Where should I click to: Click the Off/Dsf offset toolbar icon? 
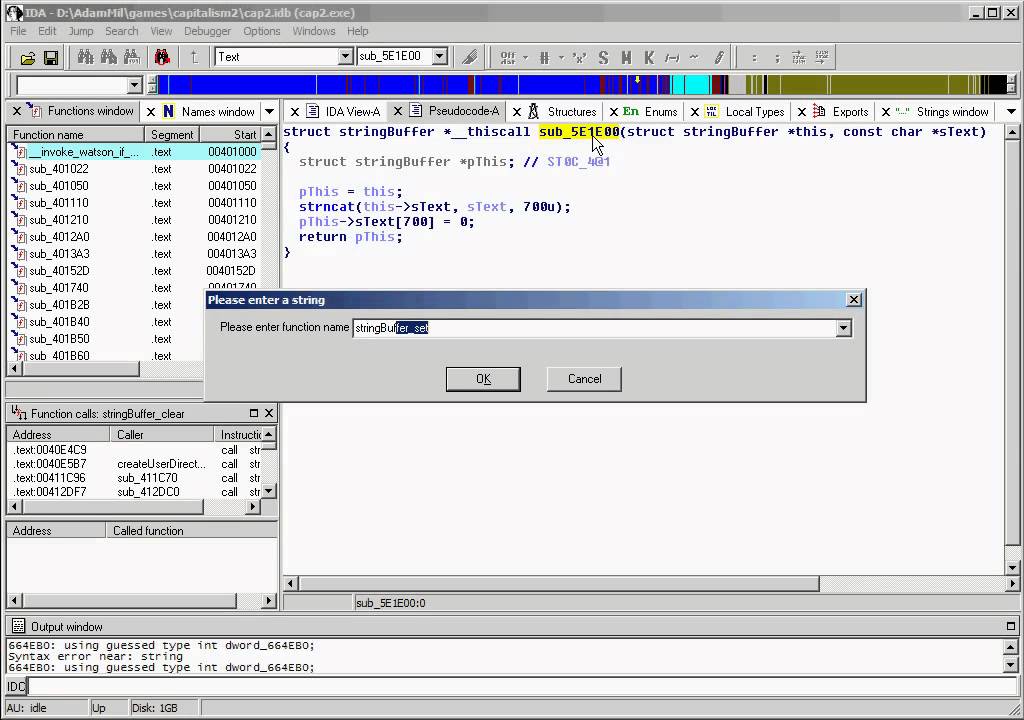coord(507,57)
